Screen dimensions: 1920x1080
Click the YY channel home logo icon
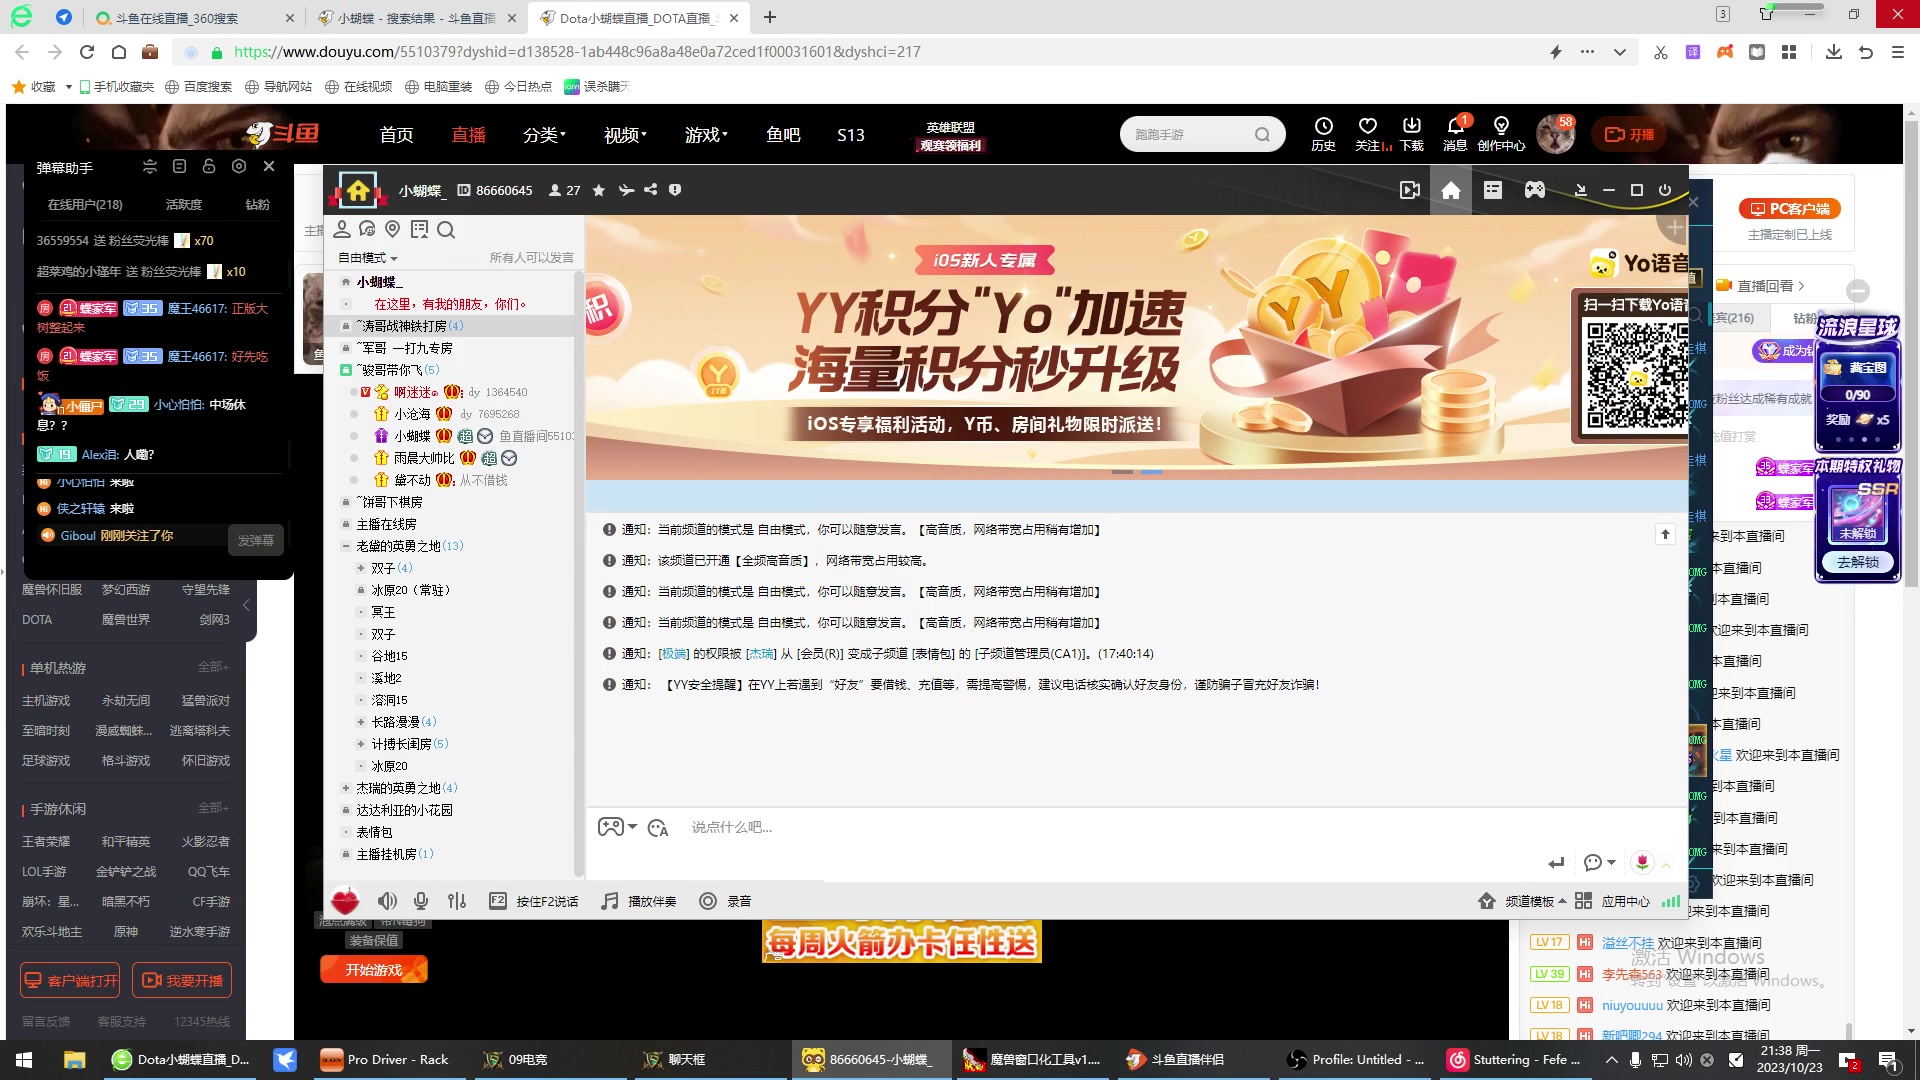[x=357, y=190]
